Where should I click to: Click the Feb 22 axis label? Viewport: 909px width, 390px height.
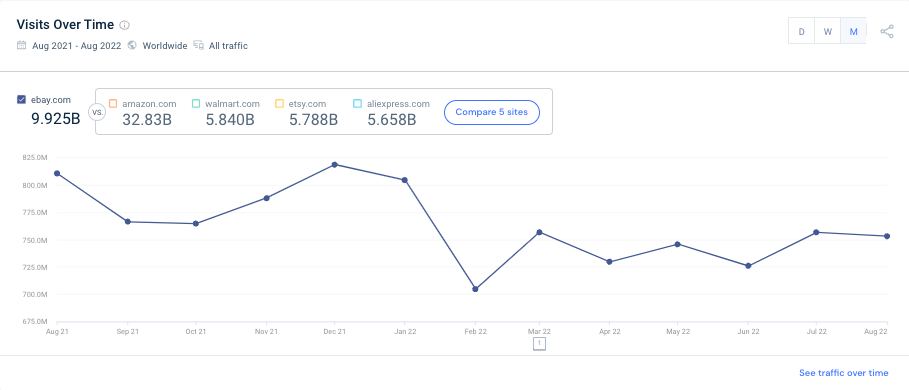point(475,332)
